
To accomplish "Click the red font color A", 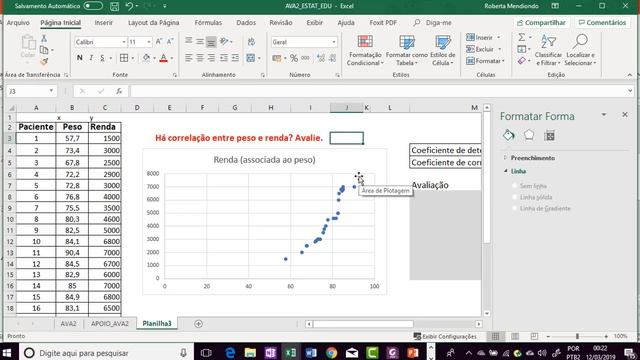I will 163,58.
